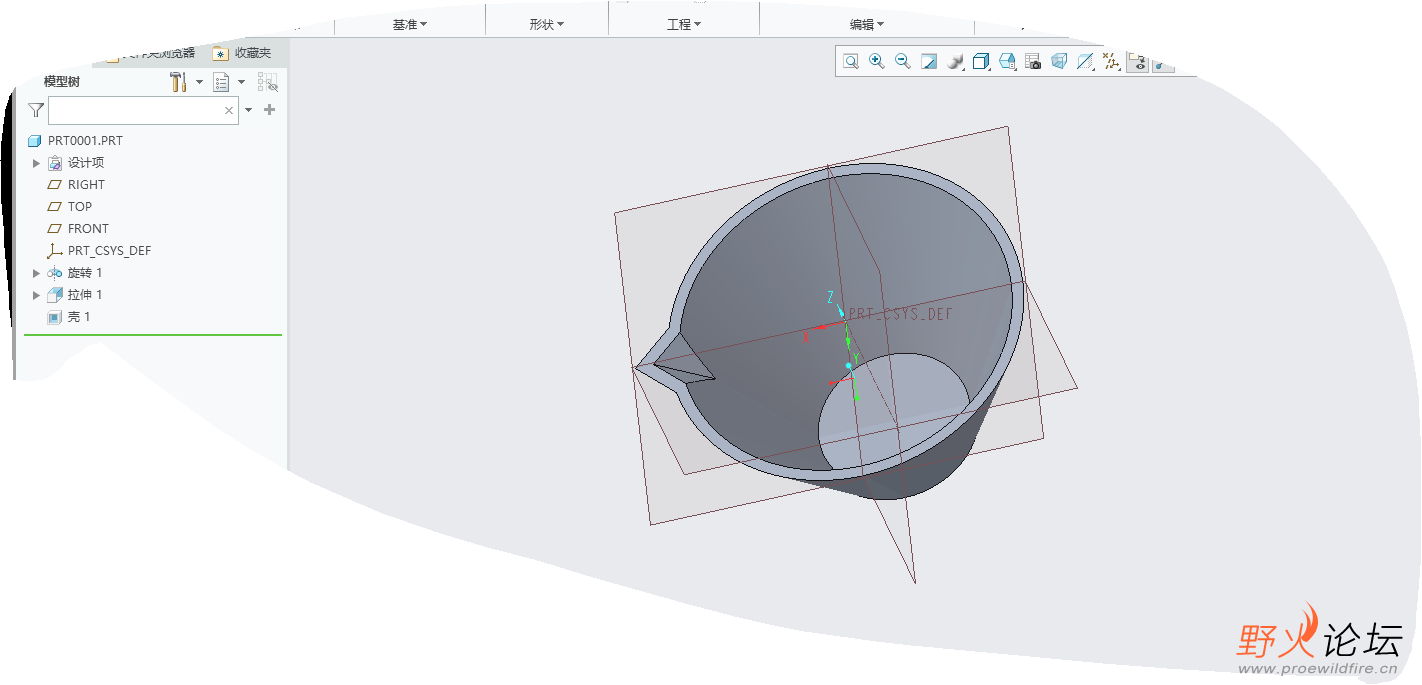Open the 收藏夹 favorites tab
Image resolution: width=1422 pixels, height=685 pixels.
point(242,53)
